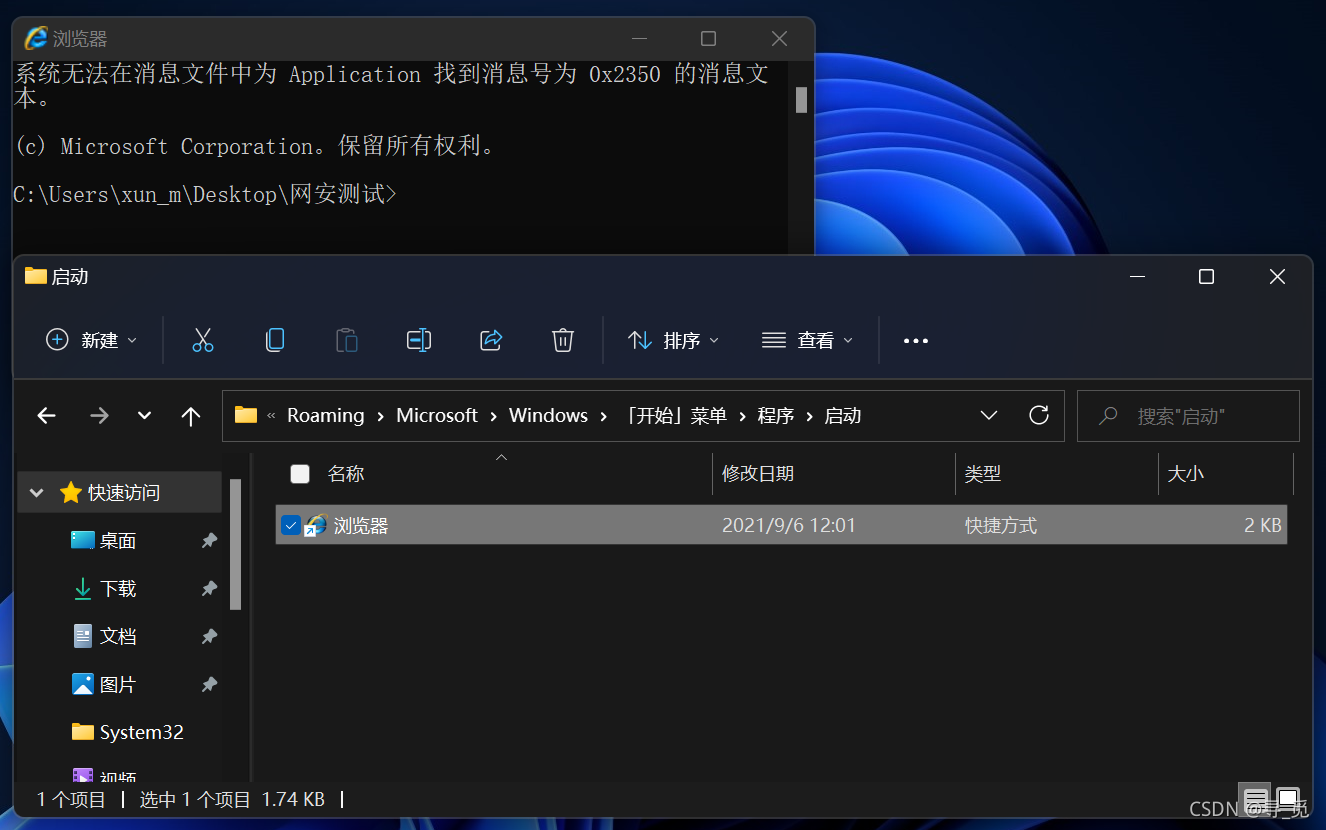Click the Share icon in Explorer toolbar

(491, 340)
